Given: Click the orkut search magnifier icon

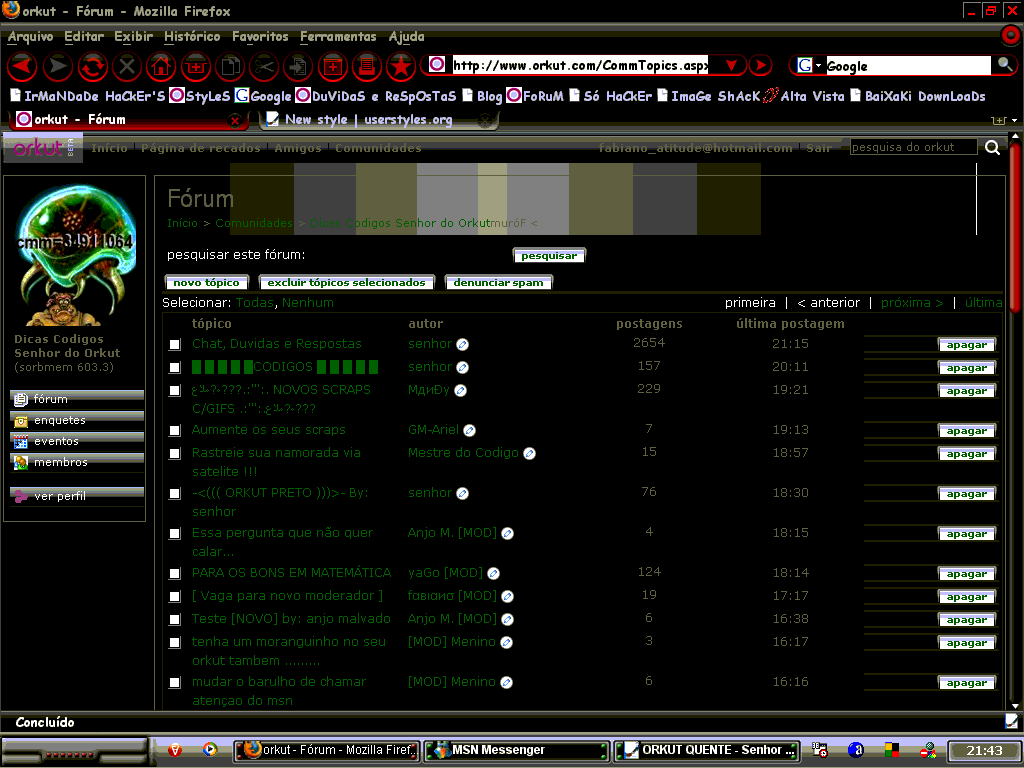Looking at the screenshot, I should [x=993, y=148].
